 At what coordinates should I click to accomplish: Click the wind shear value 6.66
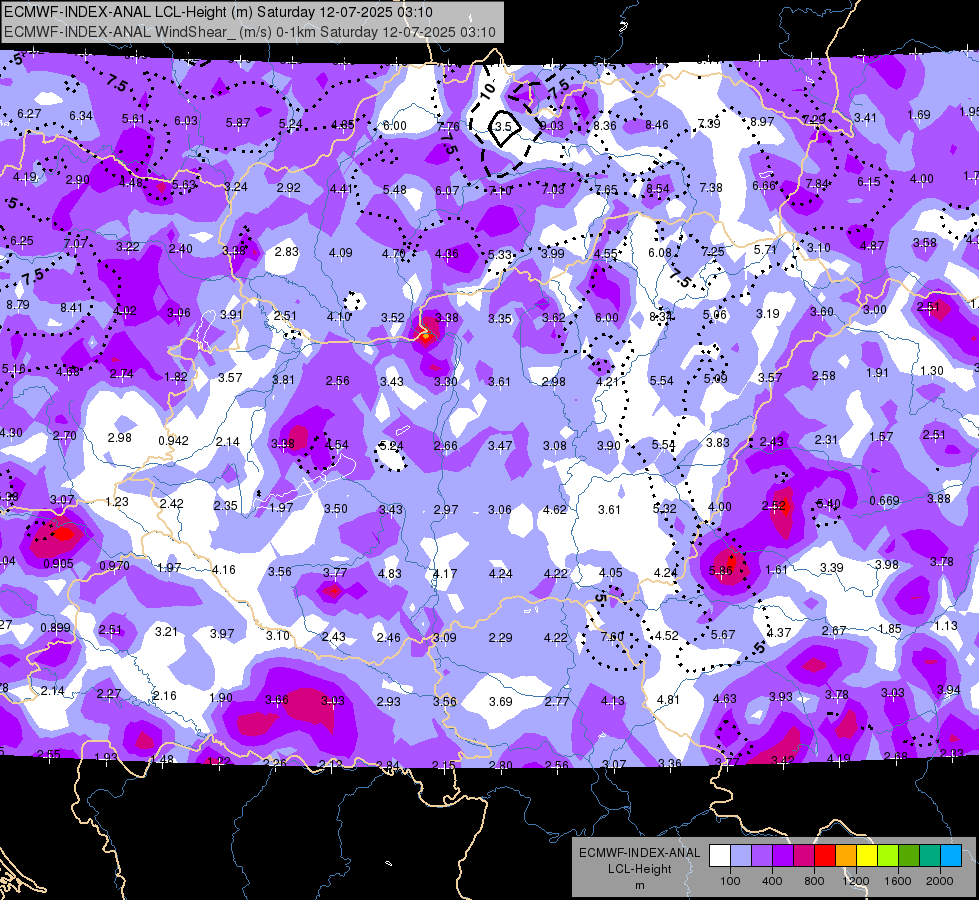pyautogui.click(x=764, y=185)
